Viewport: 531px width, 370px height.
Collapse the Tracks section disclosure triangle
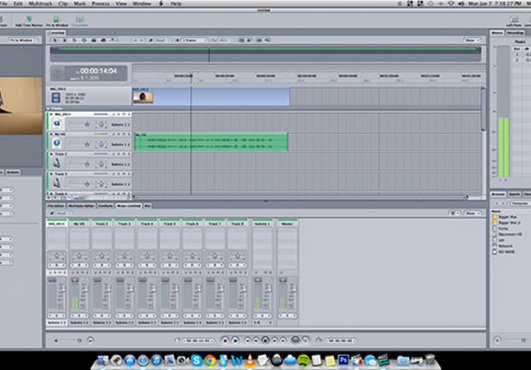pyautogui.click(x=48, y=108)
